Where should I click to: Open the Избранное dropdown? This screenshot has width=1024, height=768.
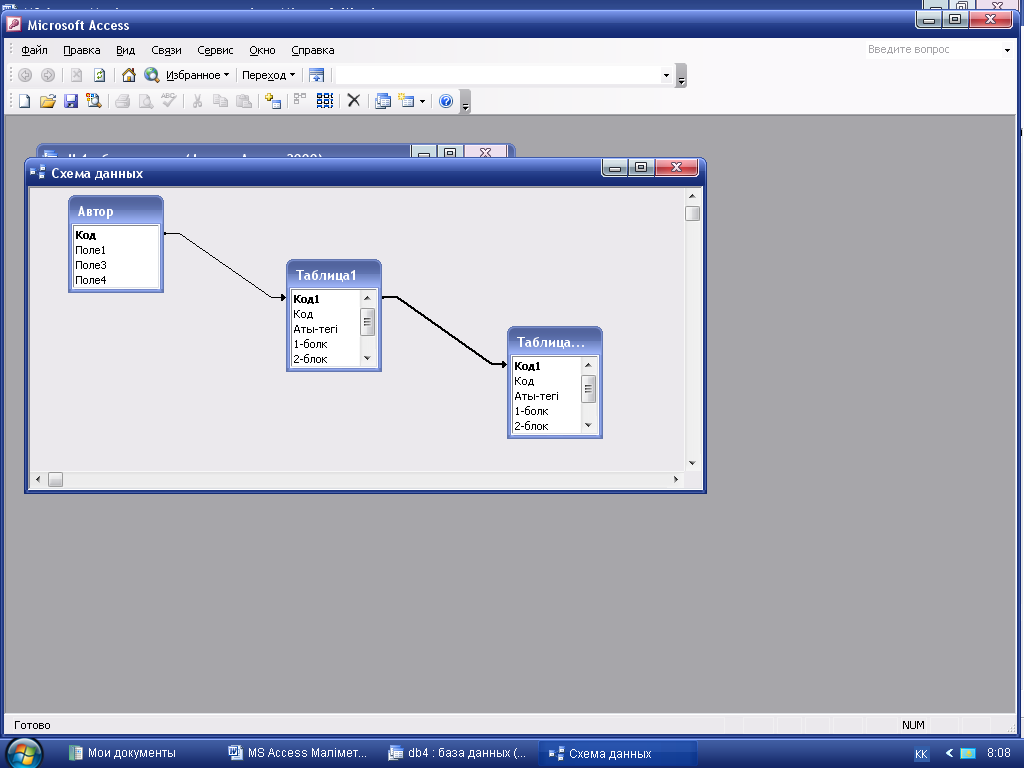197,75
